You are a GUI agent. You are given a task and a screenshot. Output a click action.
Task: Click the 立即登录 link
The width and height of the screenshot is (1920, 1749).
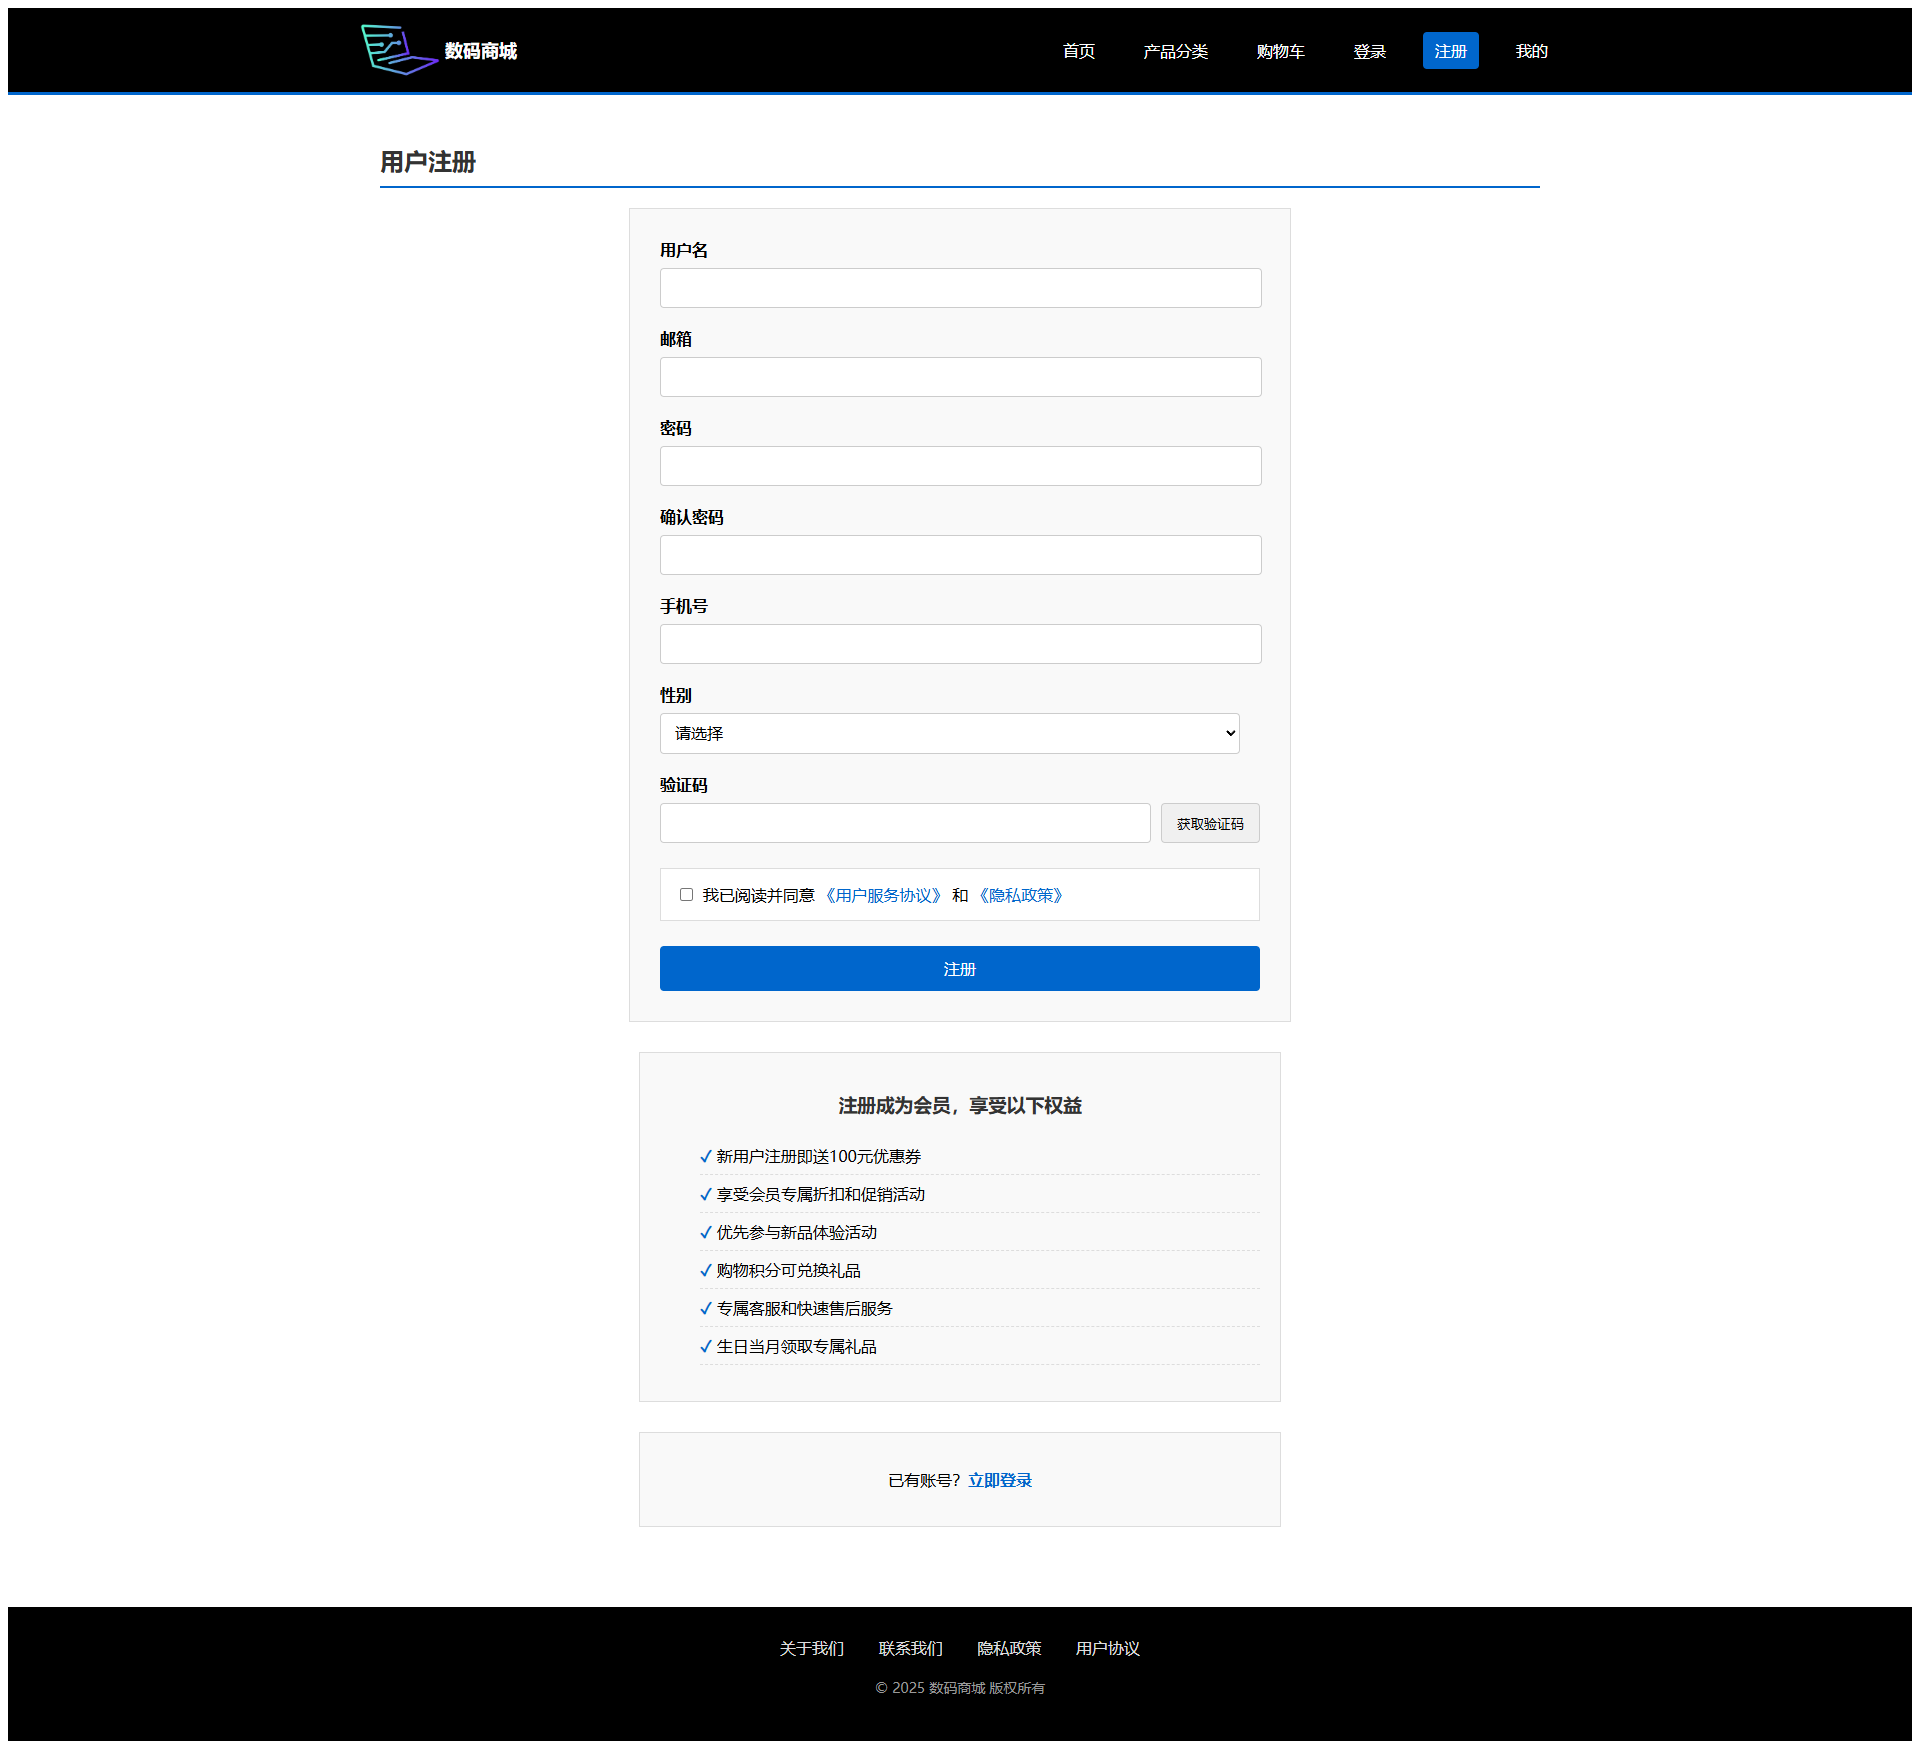point(999,1480)
